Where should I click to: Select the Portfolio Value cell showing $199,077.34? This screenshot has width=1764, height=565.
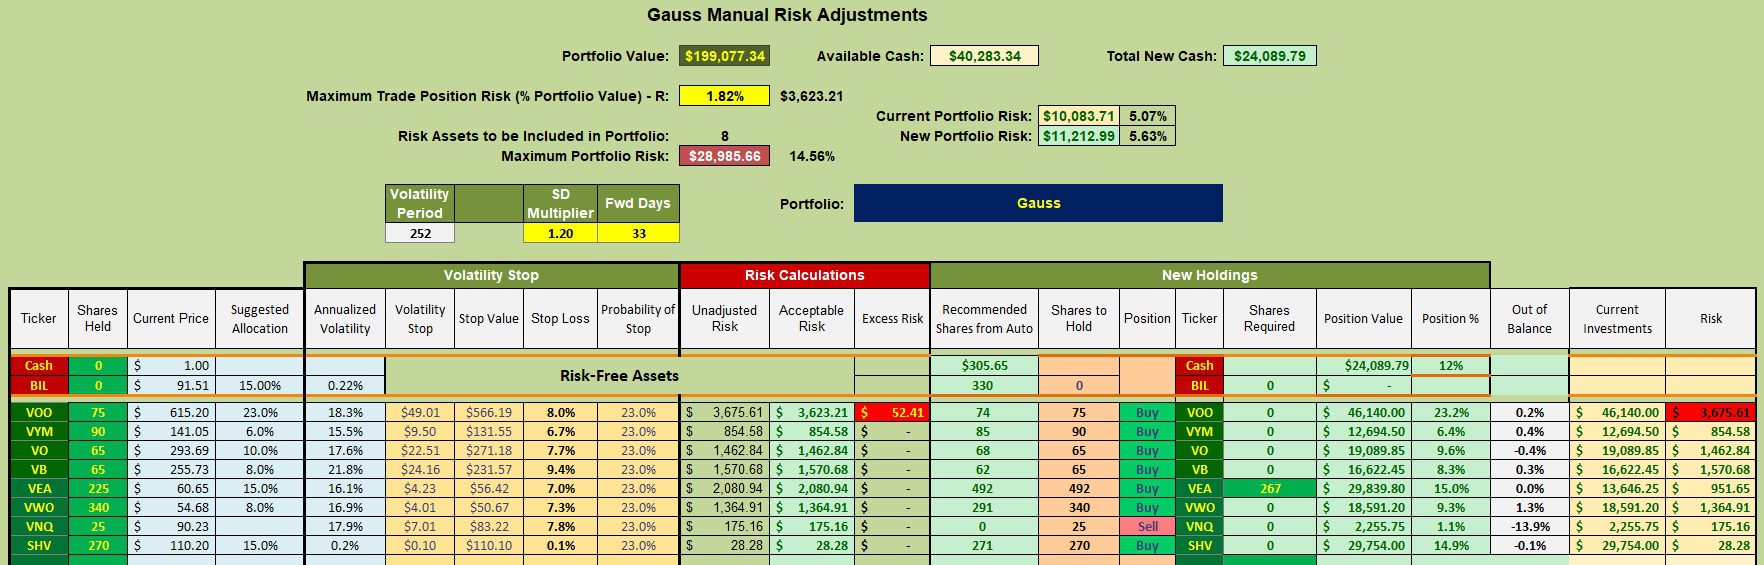(725, 56)
